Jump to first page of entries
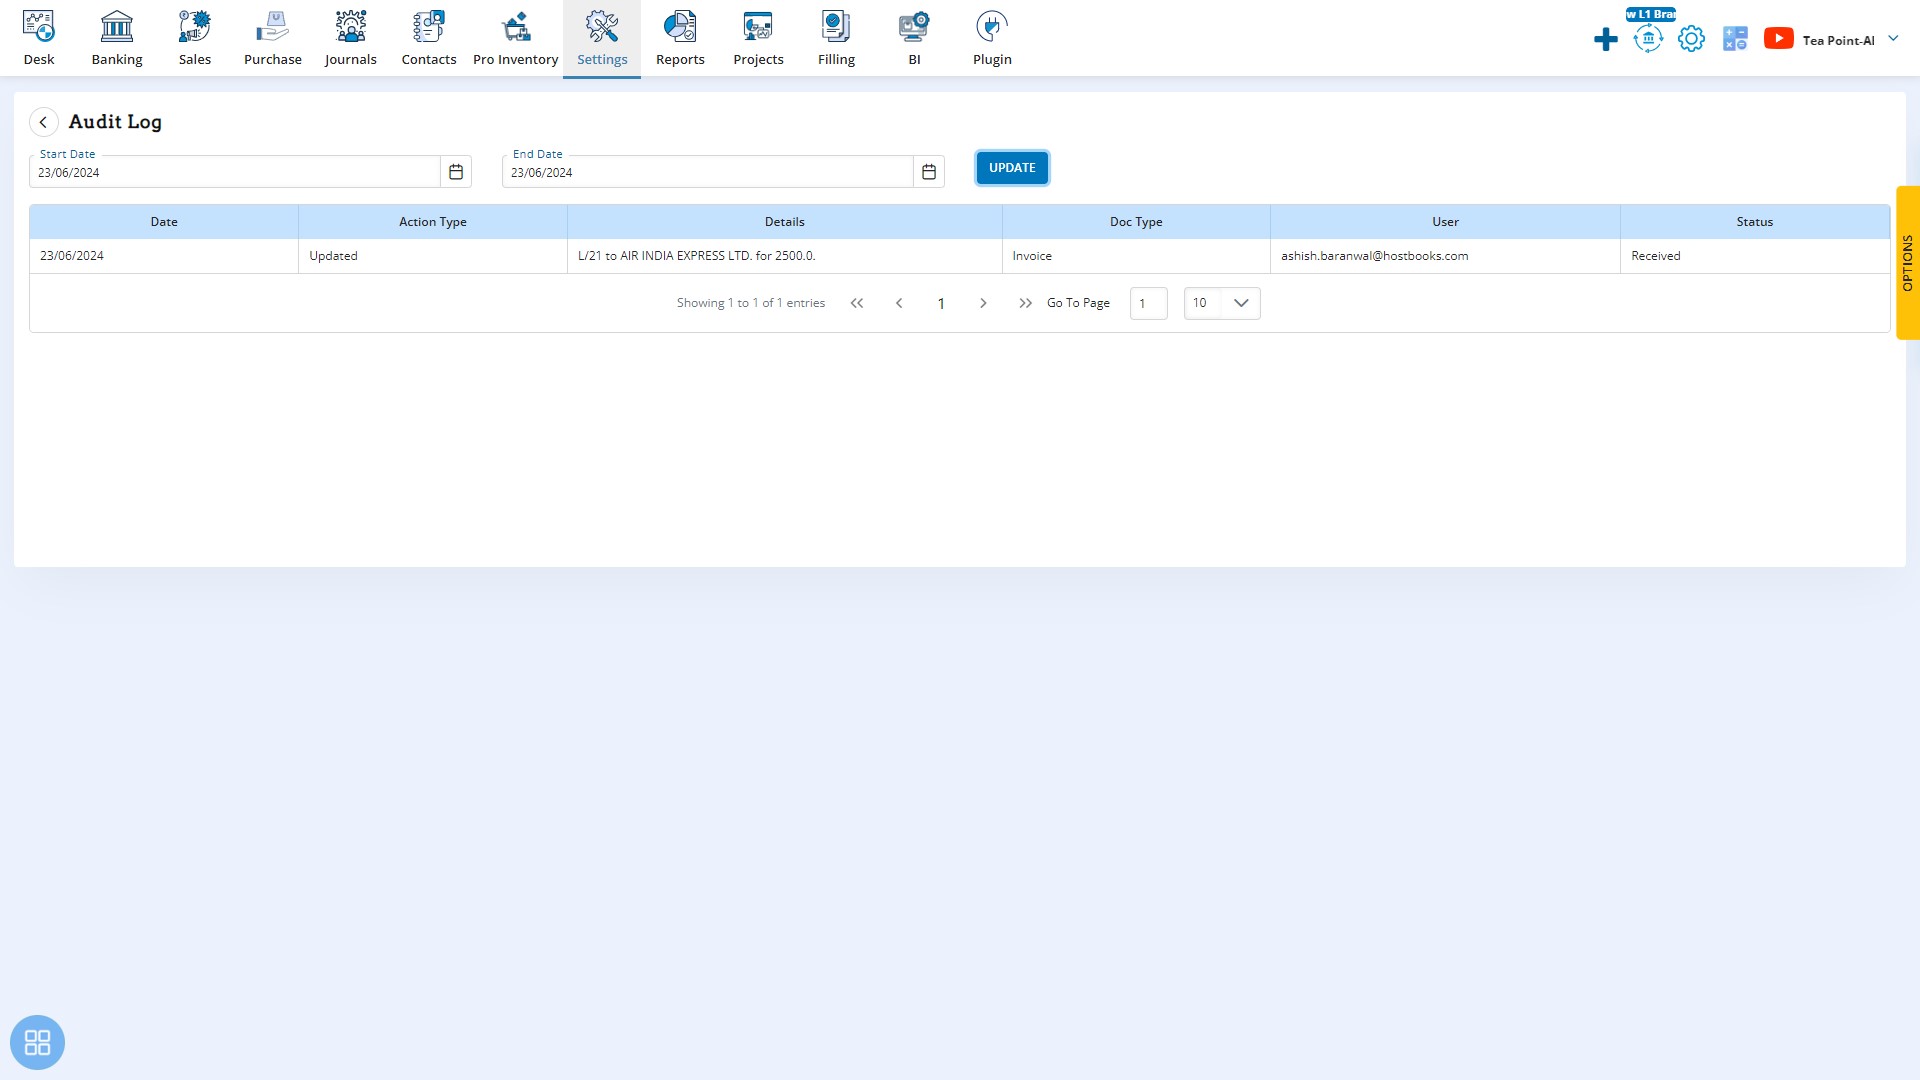Image resolution: width=1920 pixels, height=1080 pixels. coord(857,303)
